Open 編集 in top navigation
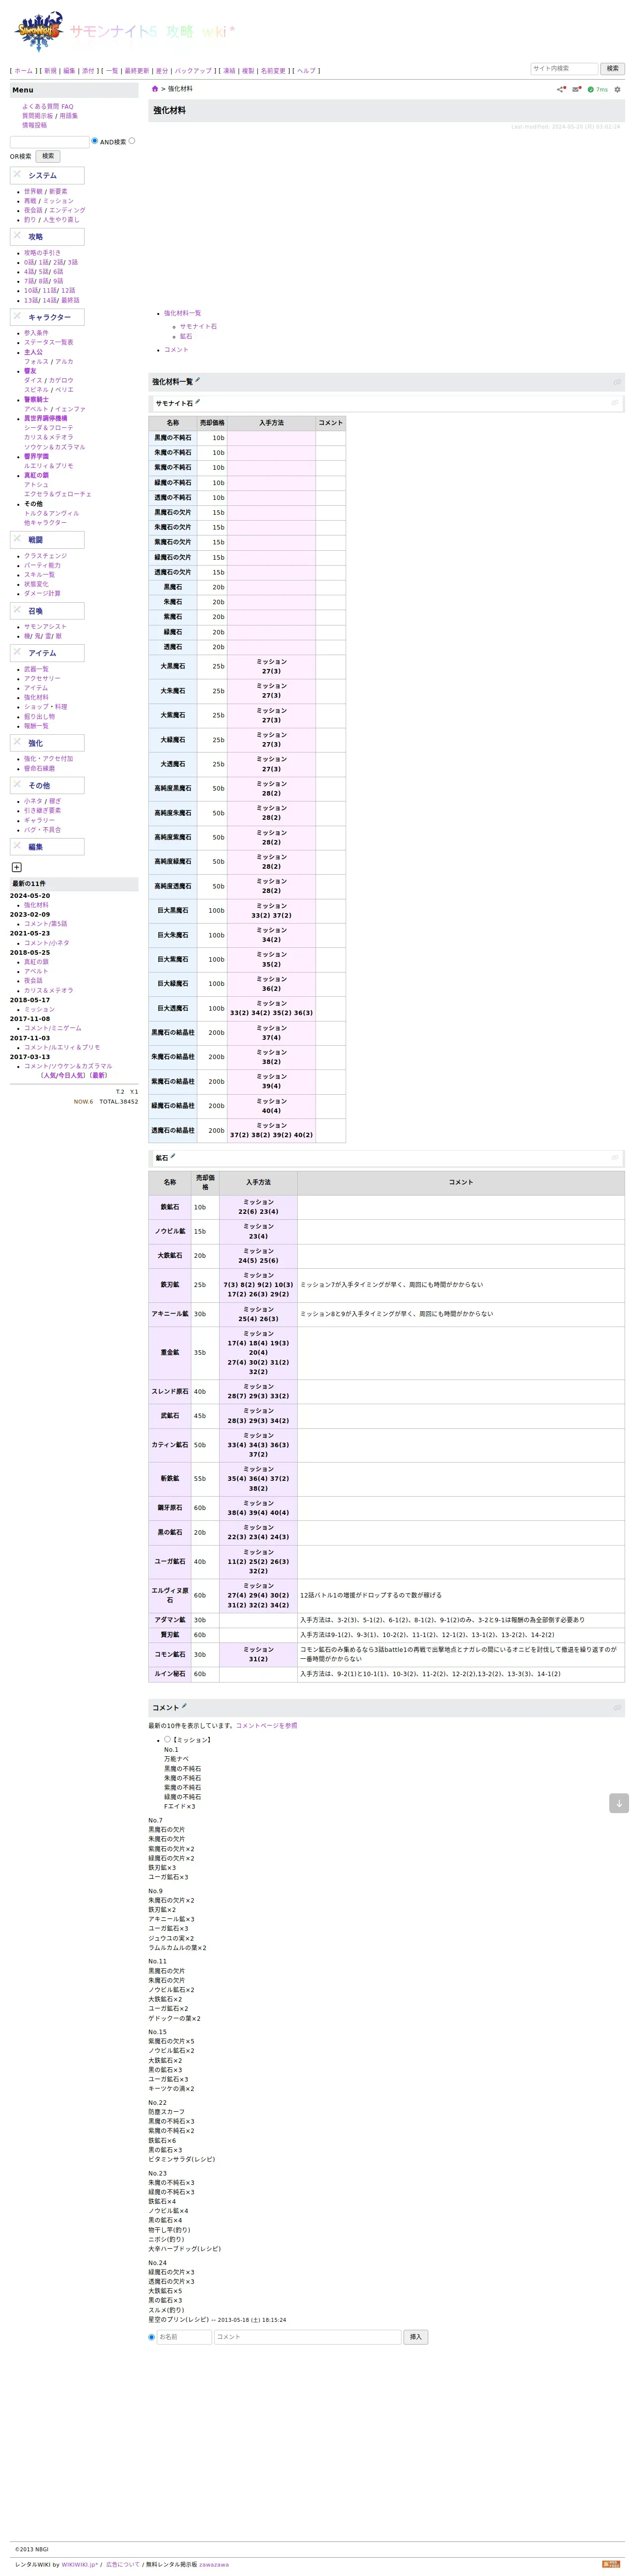635x2576 pixels. 69,71
